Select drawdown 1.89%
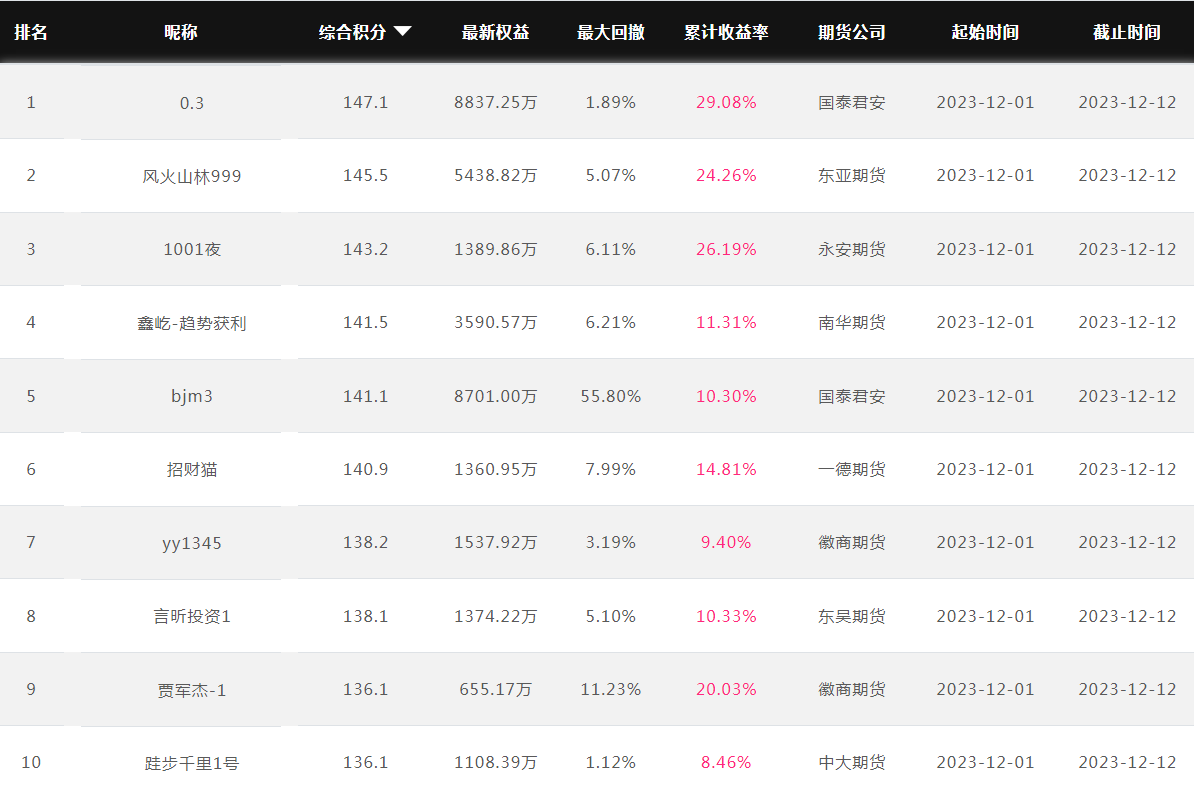The height and width of the screenshot is (796, 1194). click(611, 102)
